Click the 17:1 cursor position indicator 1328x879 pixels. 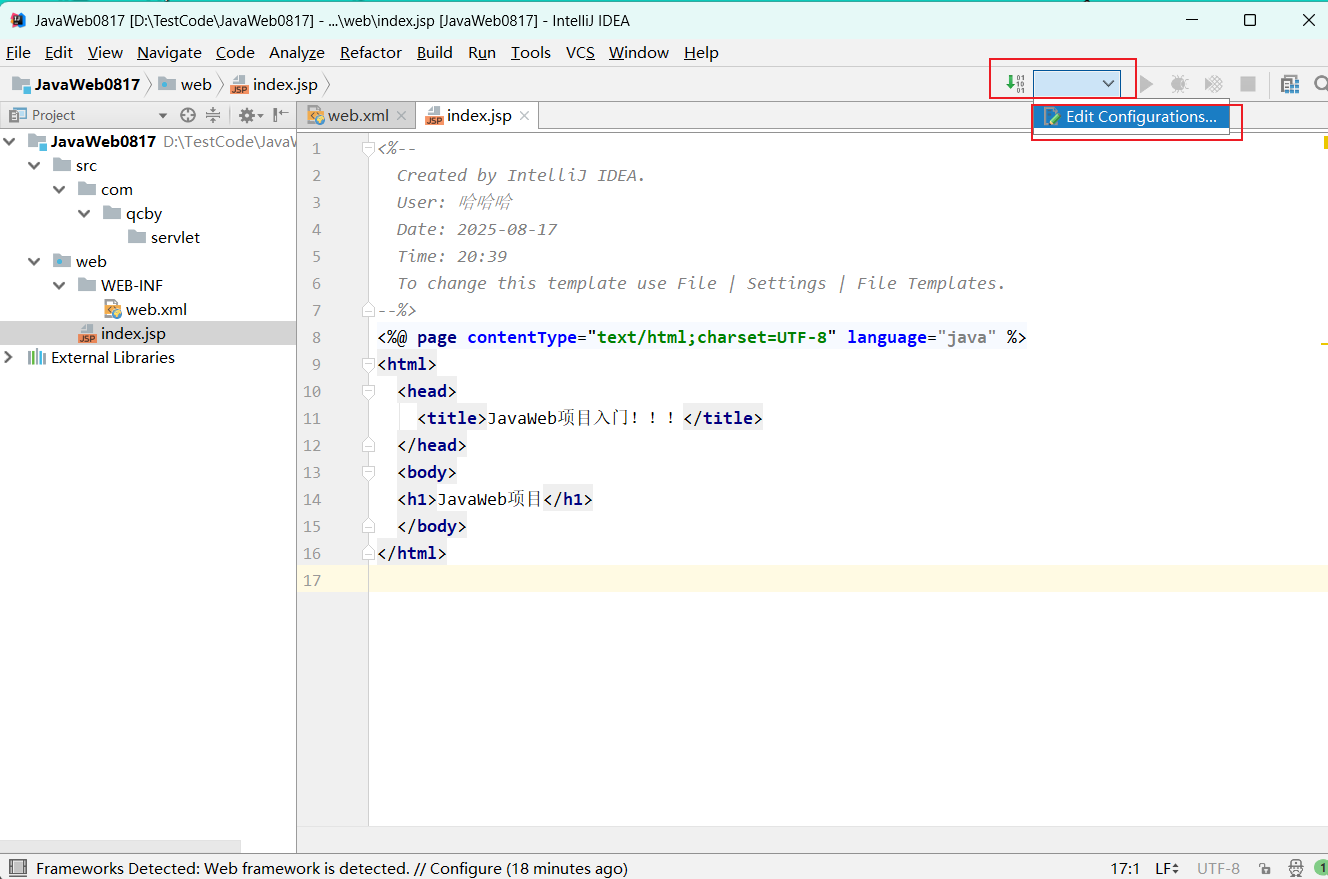[1124, 868]
